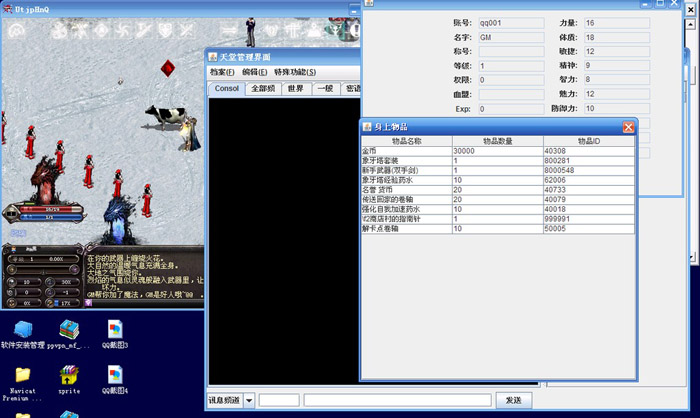Open the 档案(F) menu
The height and width of the screenshot is (418, 700).
coord(222,72)
